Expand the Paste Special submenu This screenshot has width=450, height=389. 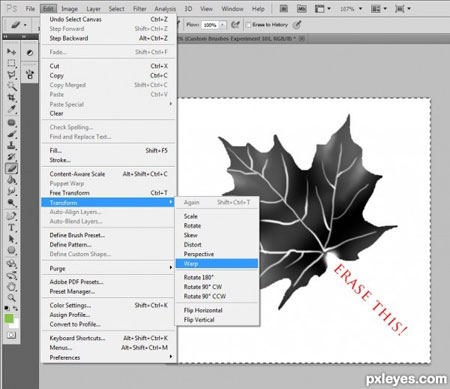pos(109,104)
